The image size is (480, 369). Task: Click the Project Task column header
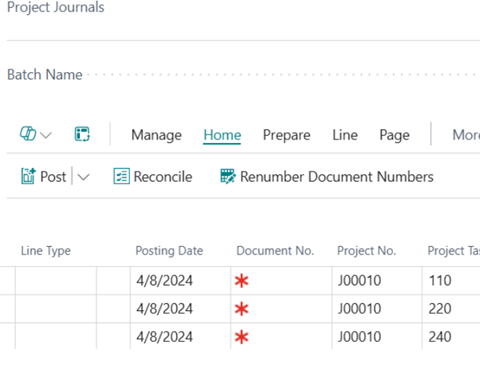(x=454, y=251)
